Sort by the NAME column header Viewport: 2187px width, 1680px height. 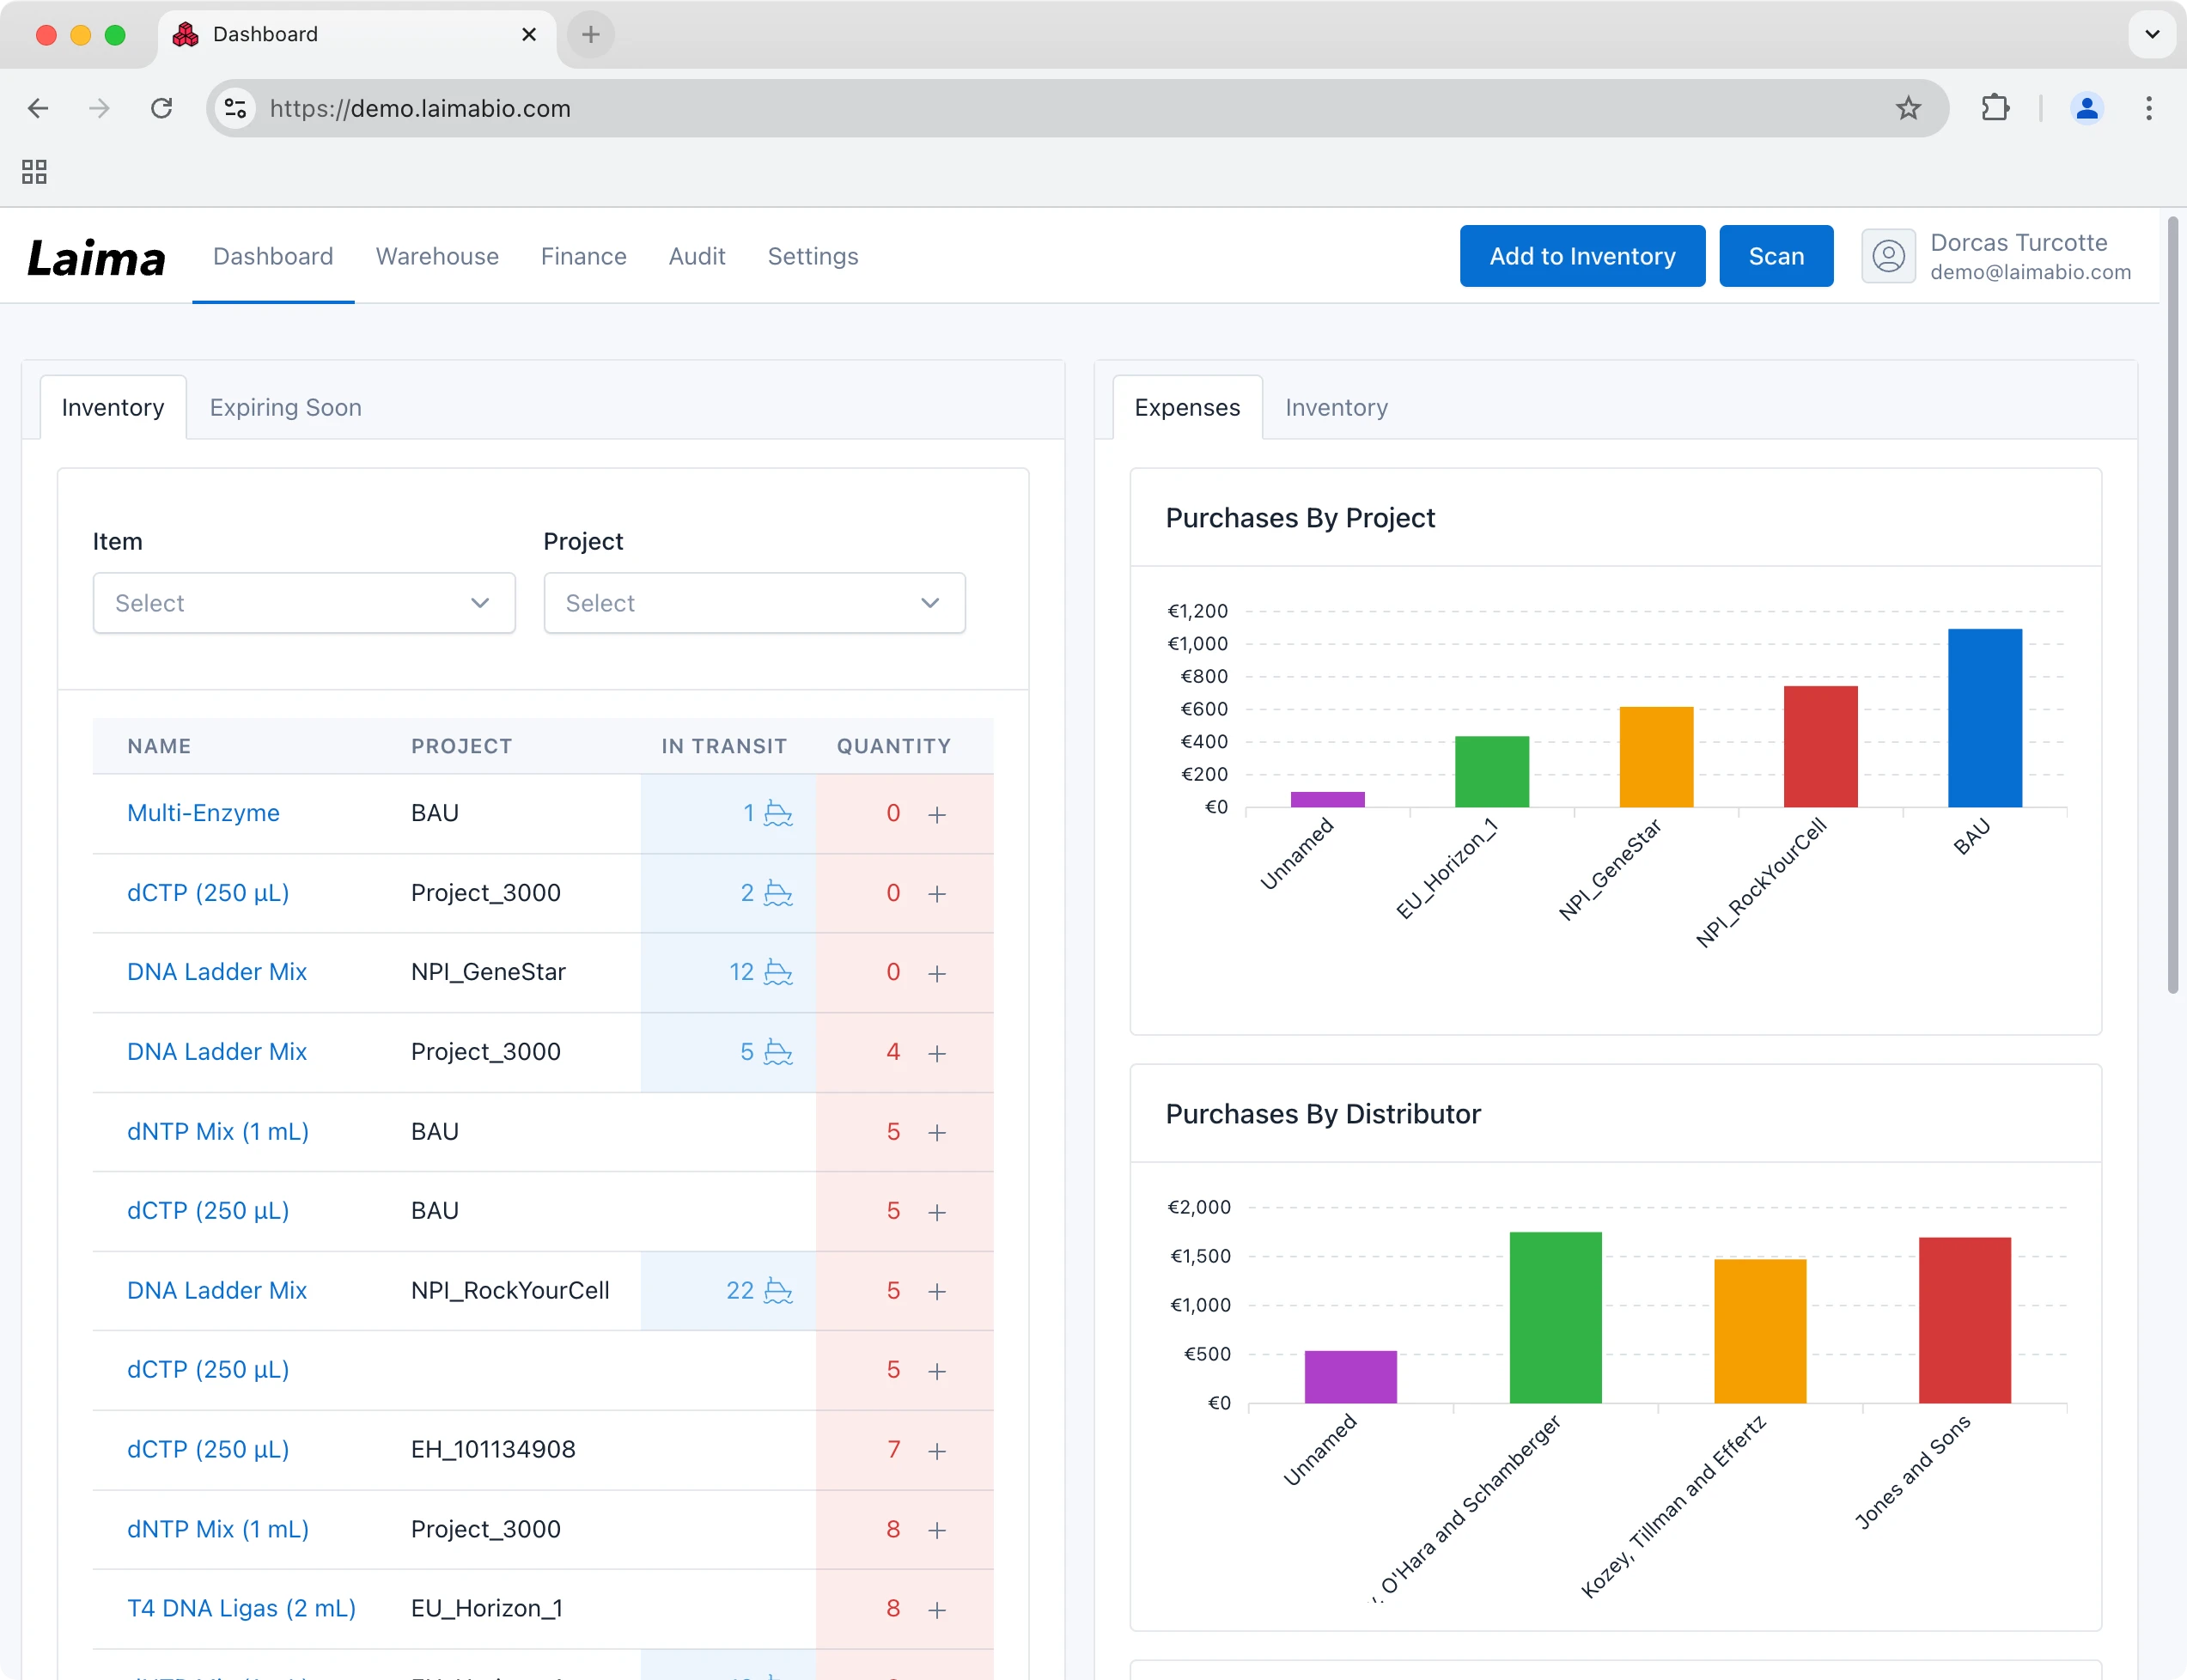pyautogui.click(x=159, y=746)
